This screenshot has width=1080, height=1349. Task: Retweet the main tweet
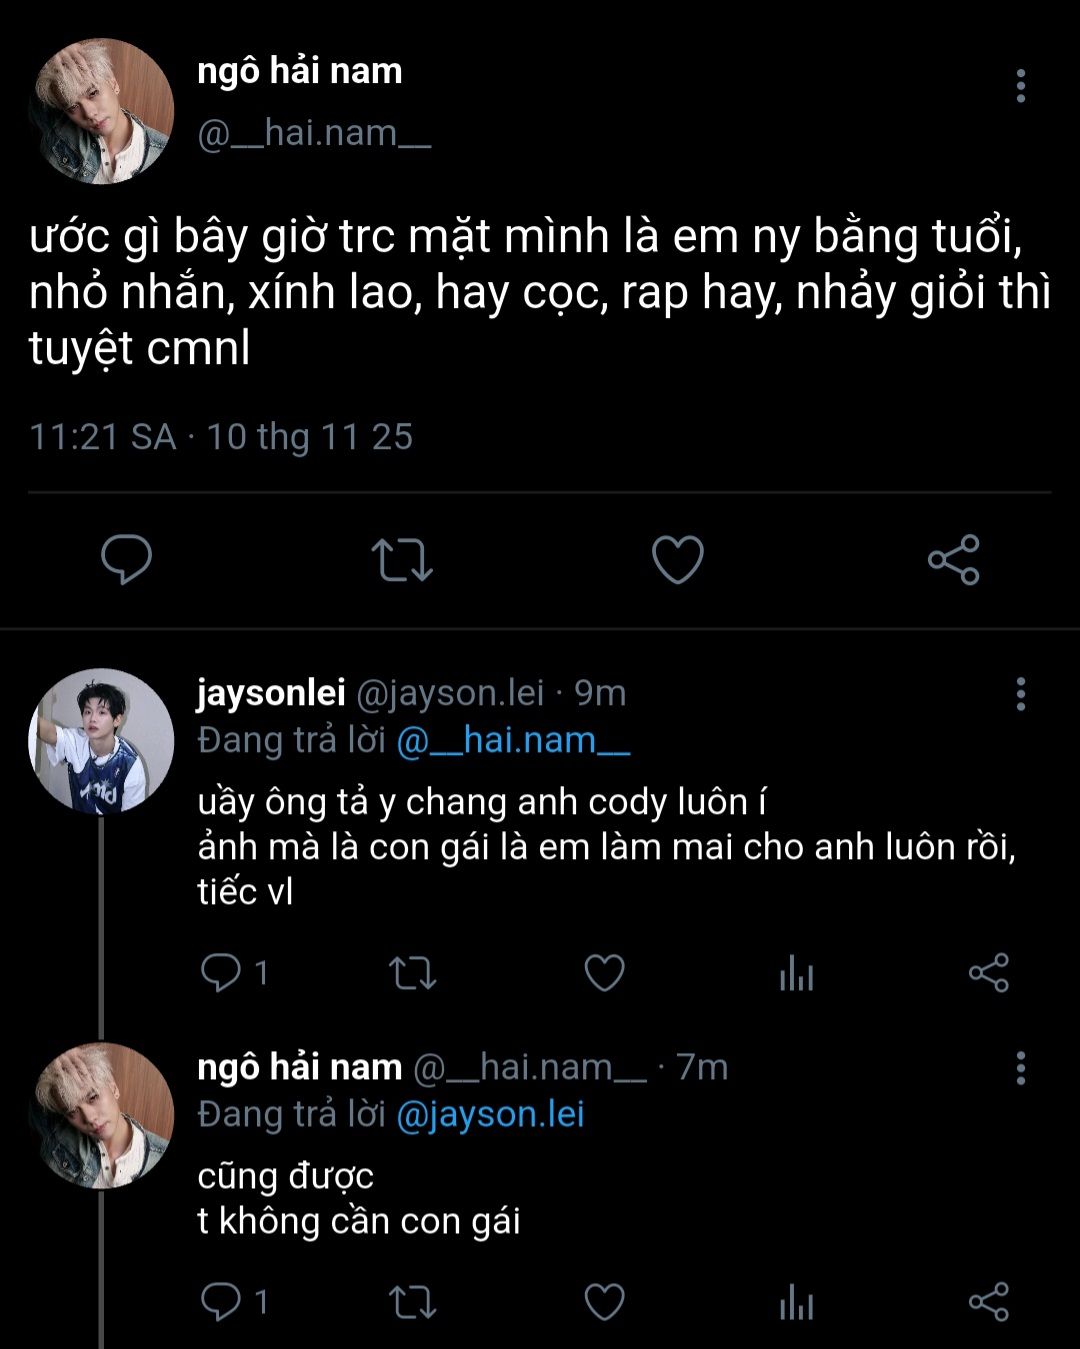[402, 559]
